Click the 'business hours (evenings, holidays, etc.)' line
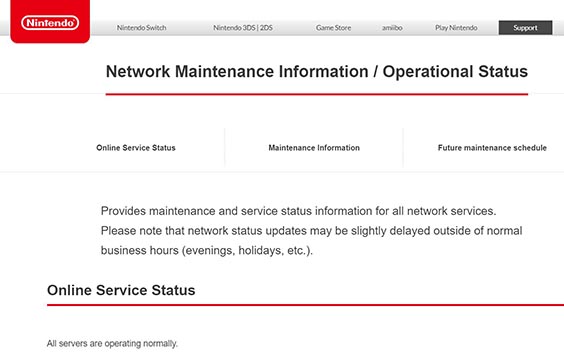 pyautogui.click(x=206, y=250)
